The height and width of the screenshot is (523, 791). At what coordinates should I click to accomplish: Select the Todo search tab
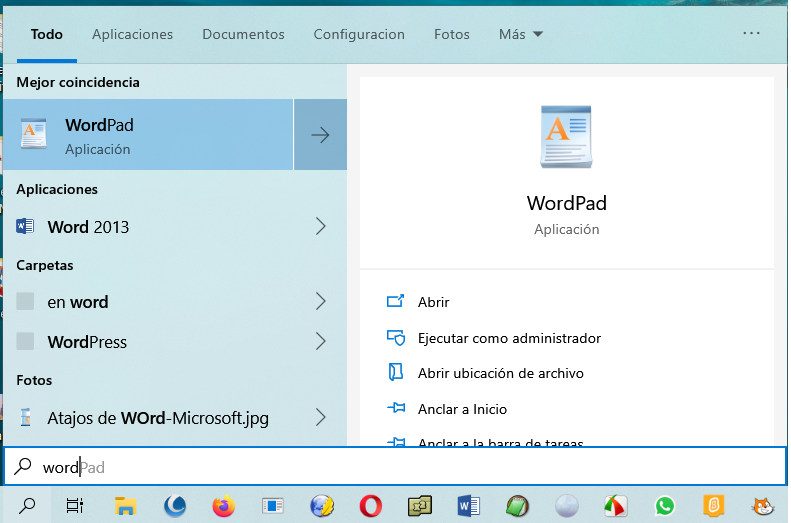(x=46, y=34)
